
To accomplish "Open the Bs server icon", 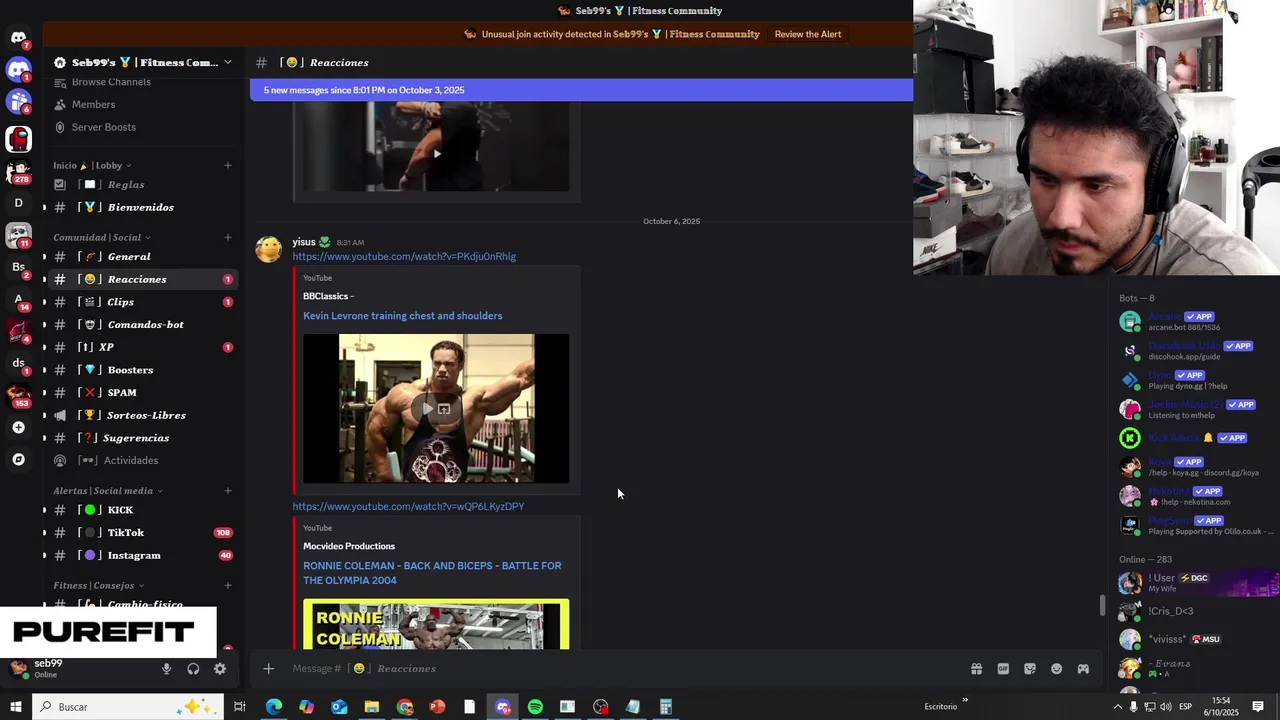I will coord(18,267).
